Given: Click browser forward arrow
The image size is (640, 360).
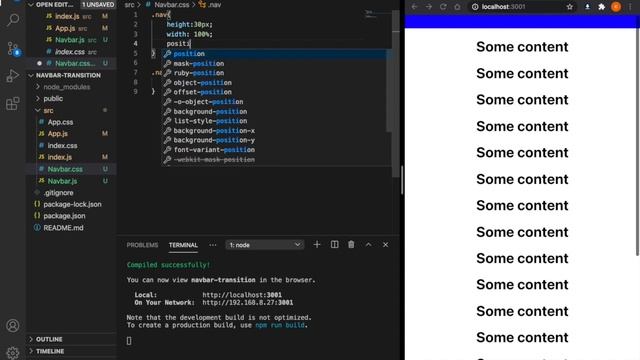Looking at the screenshot, I should pos(429,7).
